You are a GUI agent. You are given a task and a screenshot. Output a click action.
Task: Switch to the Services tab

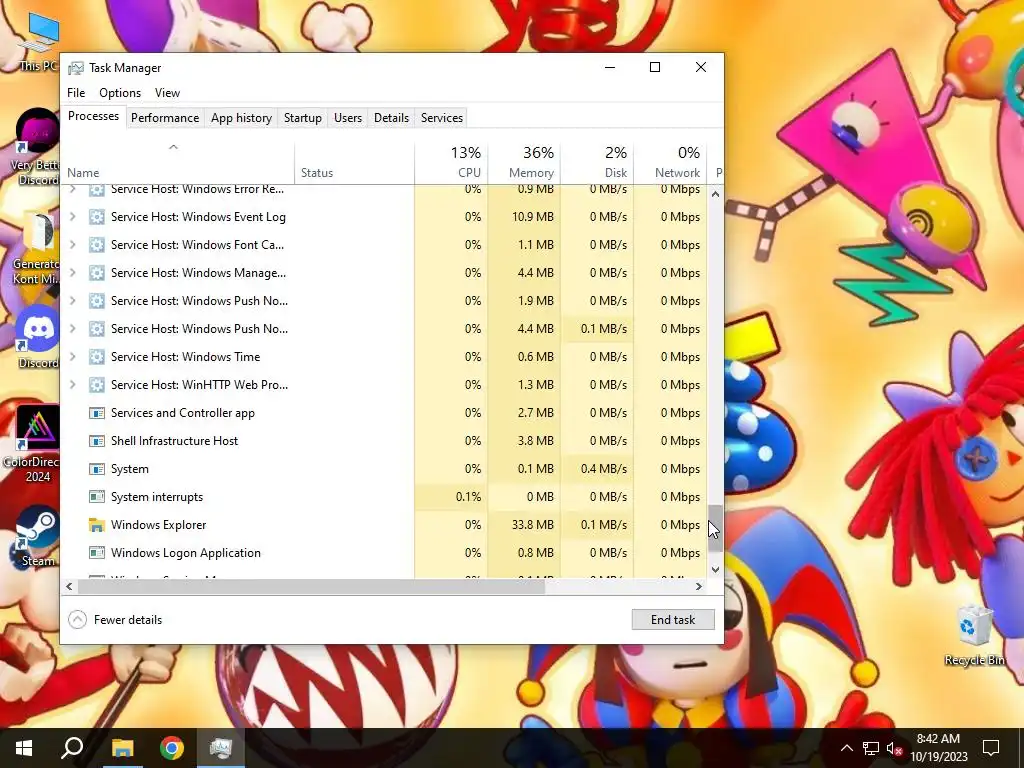click(x=441, y=118)
